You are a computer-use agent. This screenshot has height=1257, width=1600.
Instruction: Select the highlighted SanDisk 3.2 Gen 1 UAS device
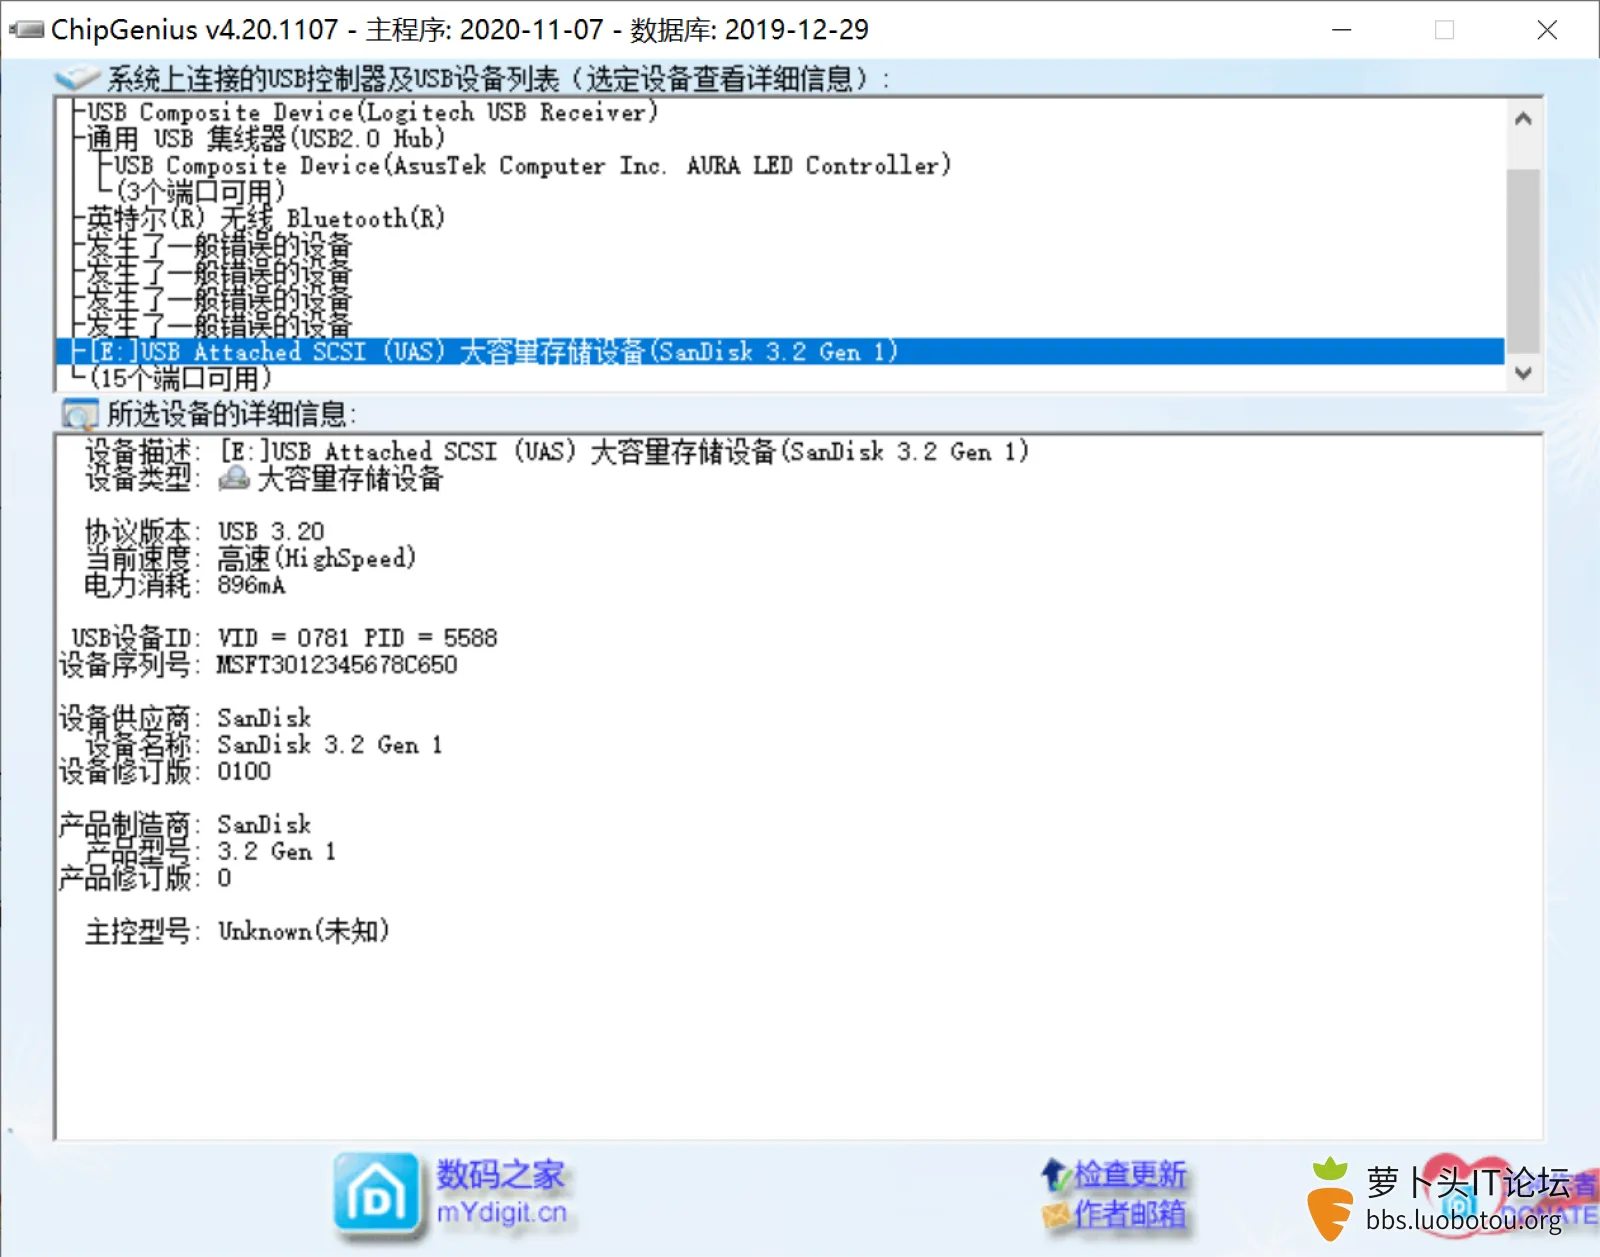coord(780,352)
